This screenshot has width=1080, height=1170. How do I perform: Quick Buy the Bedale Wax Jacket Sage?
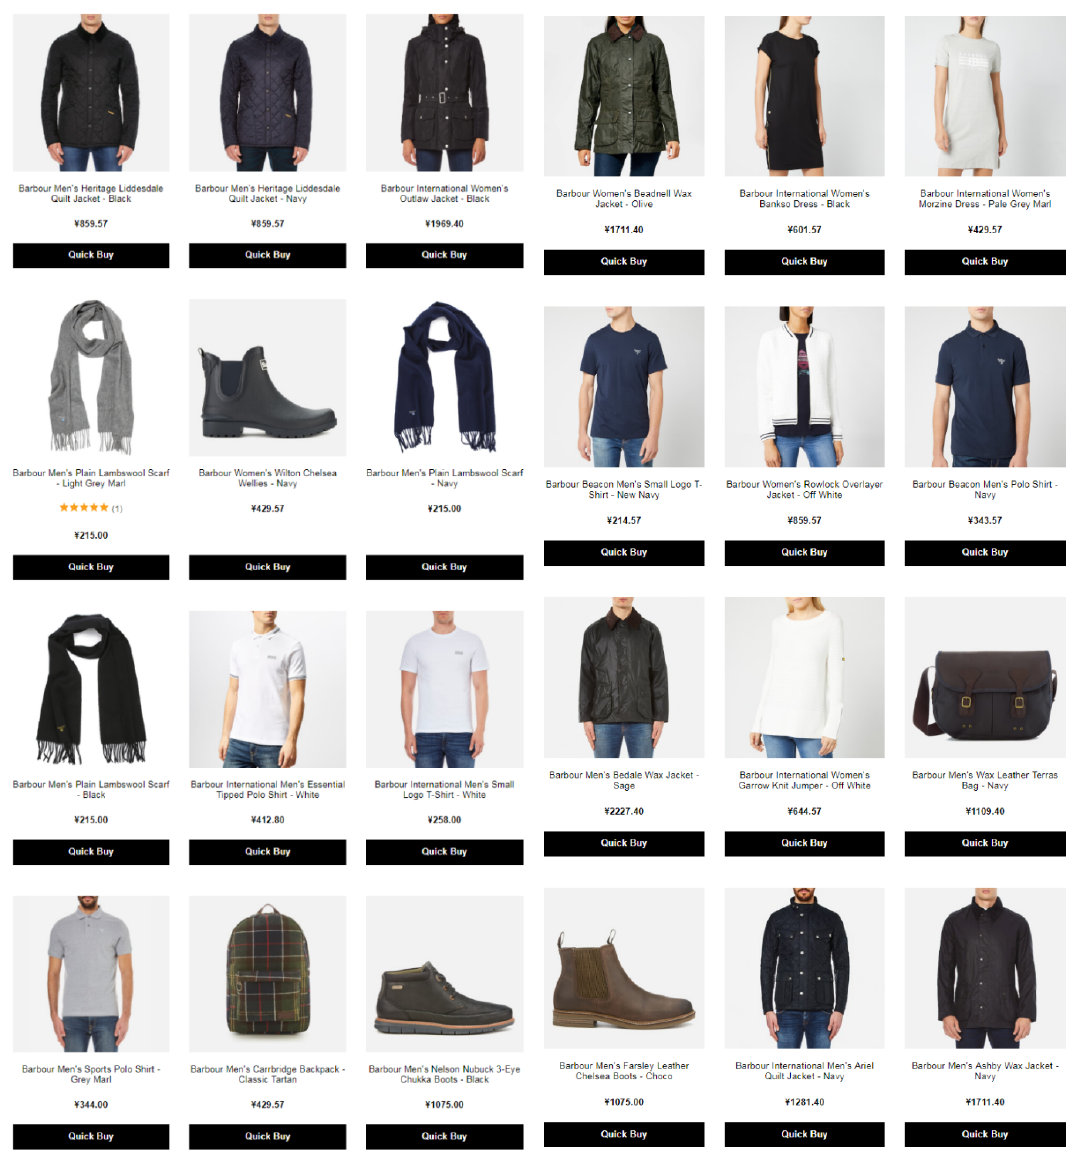coord(624,843)
